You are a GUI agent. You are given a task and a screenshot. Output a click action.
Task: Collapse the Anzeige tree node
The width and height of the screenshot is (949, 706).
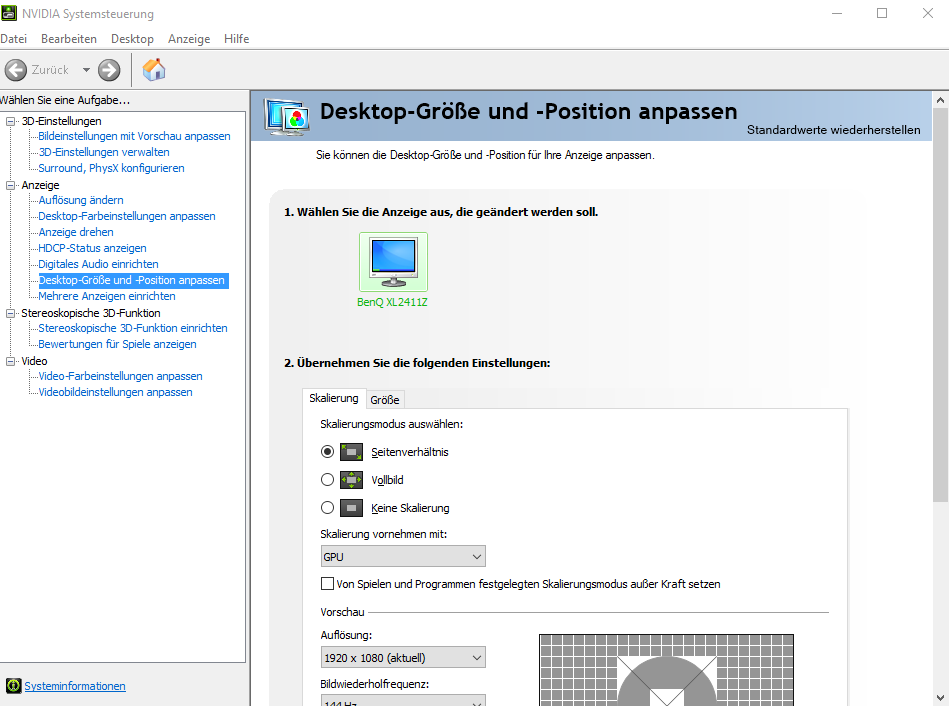[x=10, y=185]
